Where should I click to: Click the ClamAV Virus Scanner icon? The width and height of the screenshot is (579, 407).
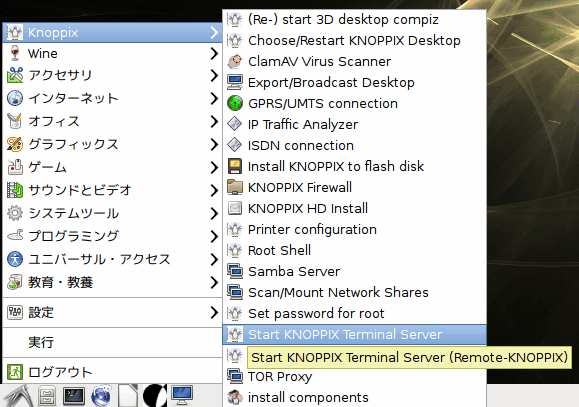click(235, 61)
